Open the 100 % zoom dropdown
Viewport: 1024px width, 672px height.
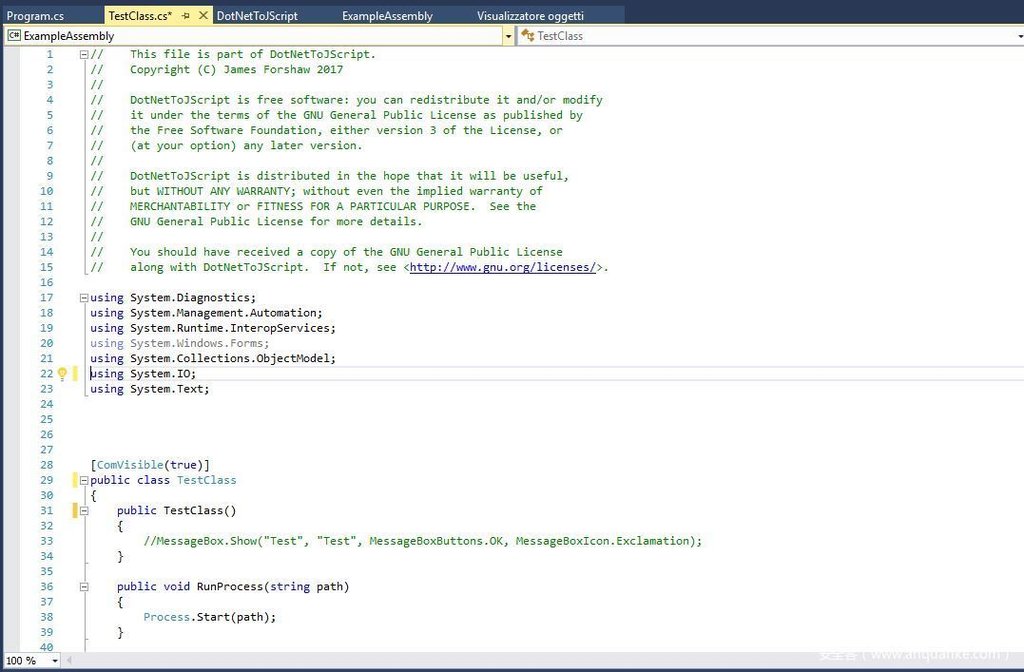54,661
